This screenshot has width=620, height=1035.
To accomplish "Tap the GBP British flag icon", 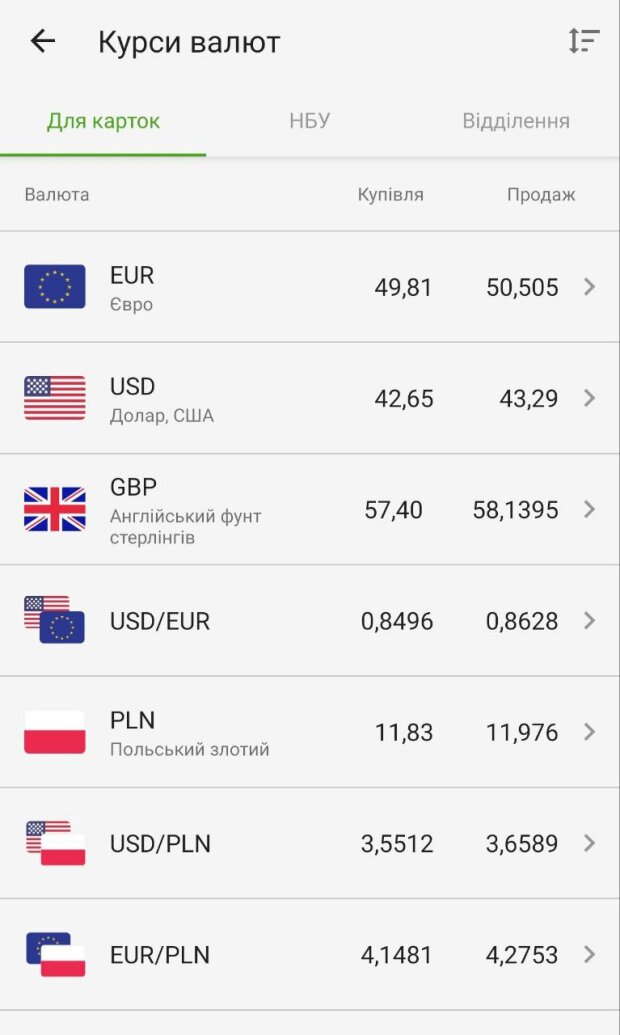I will (55, 509).
